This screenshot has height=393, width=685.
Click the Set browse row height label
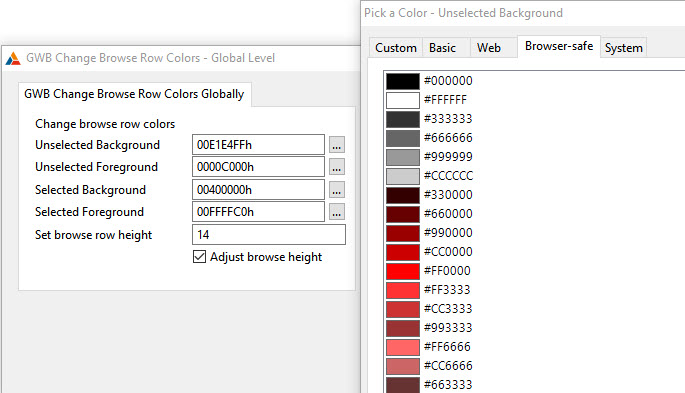click(93, 235)
